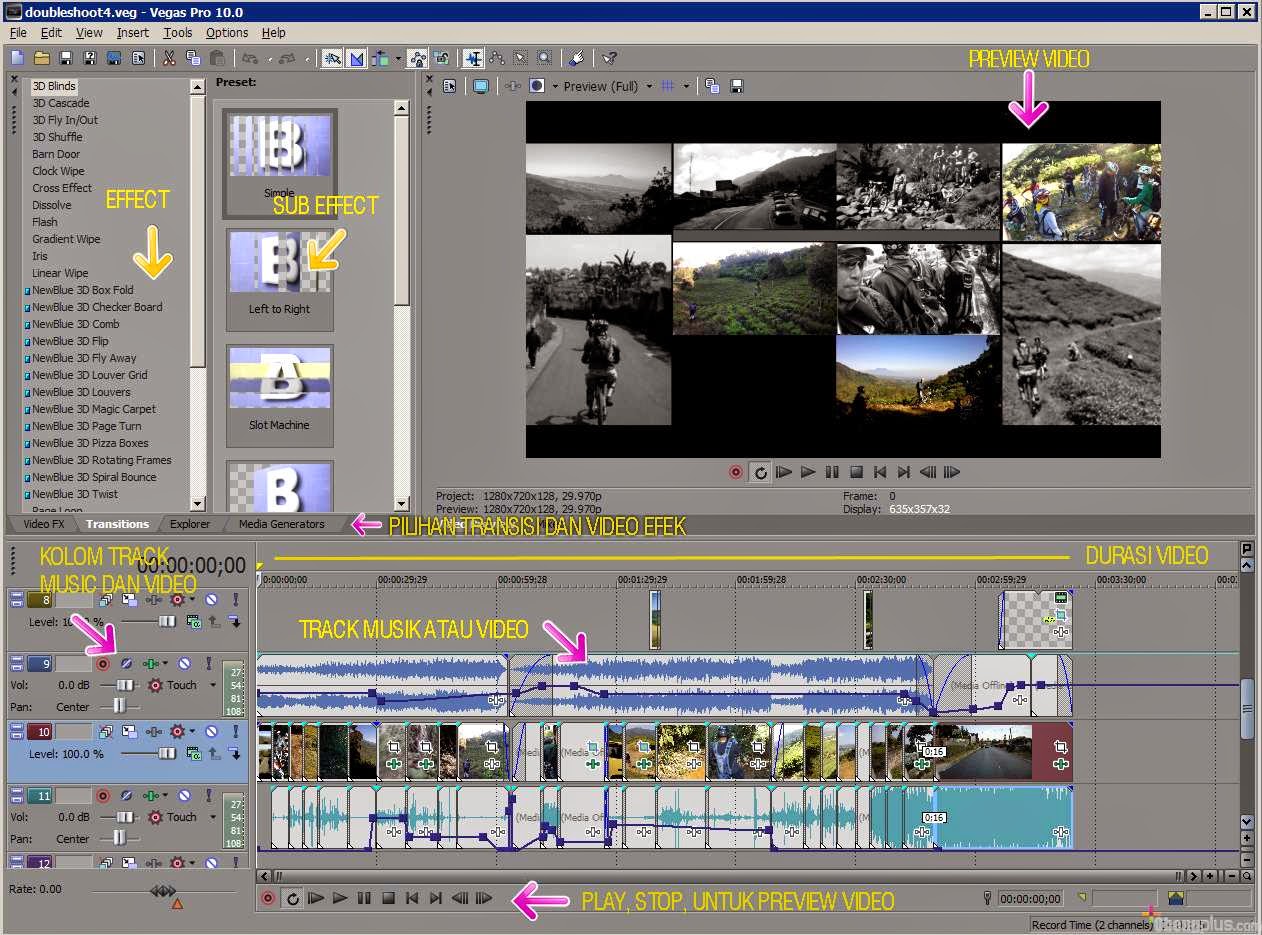Mute audio track 11
Viewport: 1262px width, 935px height.
(x=184, y=795)
